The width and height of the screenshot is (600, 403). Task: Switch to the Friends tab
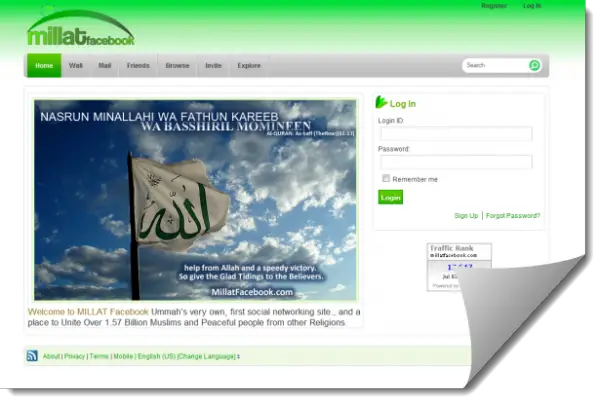pos(138,65)
